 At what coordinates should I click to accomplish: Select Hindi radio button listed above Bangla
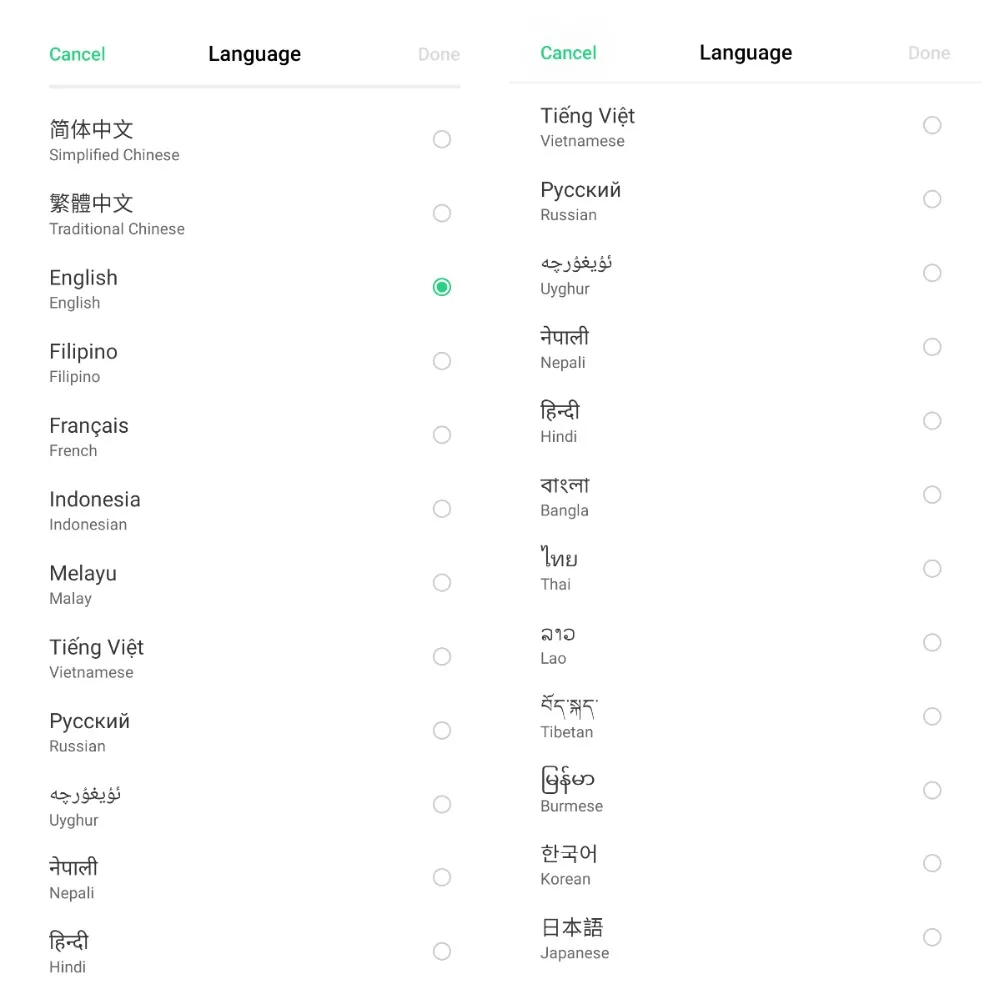[932, 421]
